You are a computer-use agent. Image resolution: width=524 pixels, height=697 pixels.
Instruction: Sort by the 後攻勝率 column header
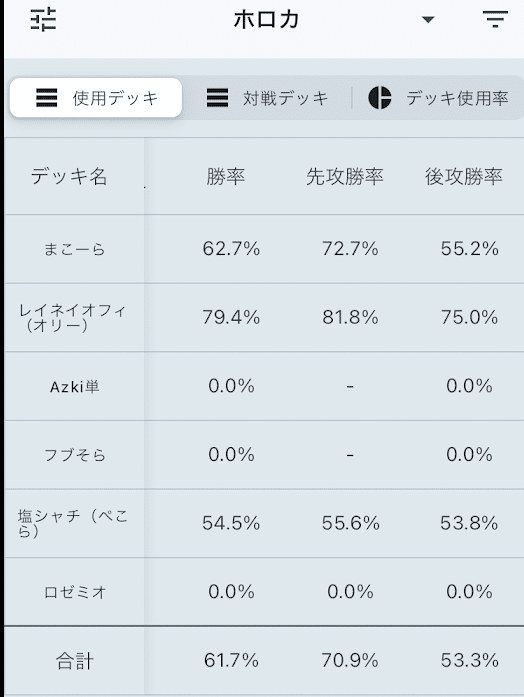pos(464,176)
